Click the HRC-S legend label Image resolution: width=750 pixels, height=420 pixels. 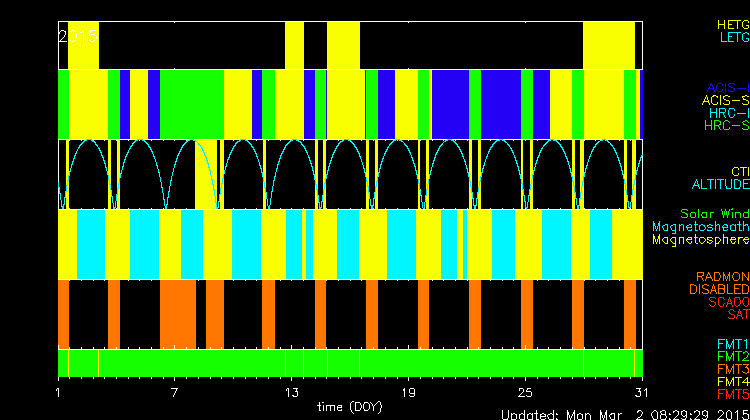click(x=726, y=126)
